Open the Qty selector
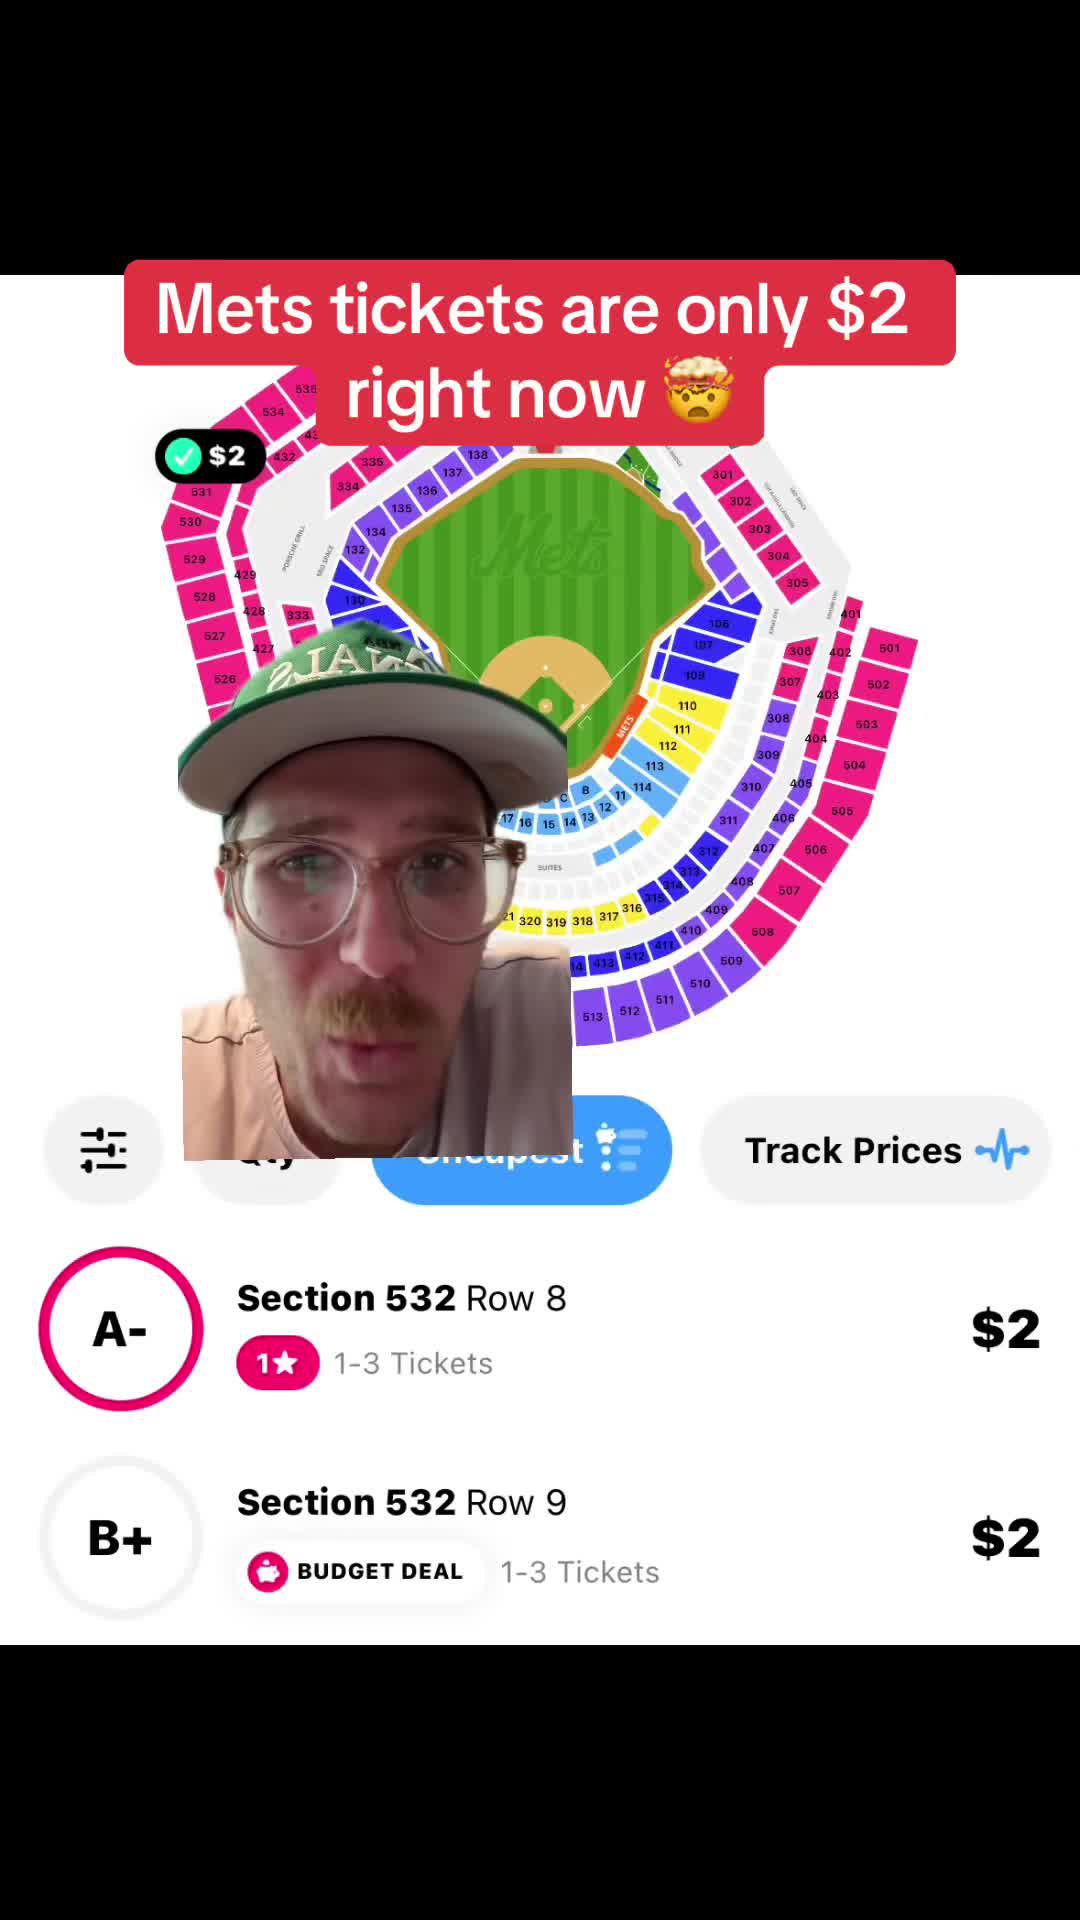Viewport: 1080px width, 1920px height. (x=265, y=1150)
